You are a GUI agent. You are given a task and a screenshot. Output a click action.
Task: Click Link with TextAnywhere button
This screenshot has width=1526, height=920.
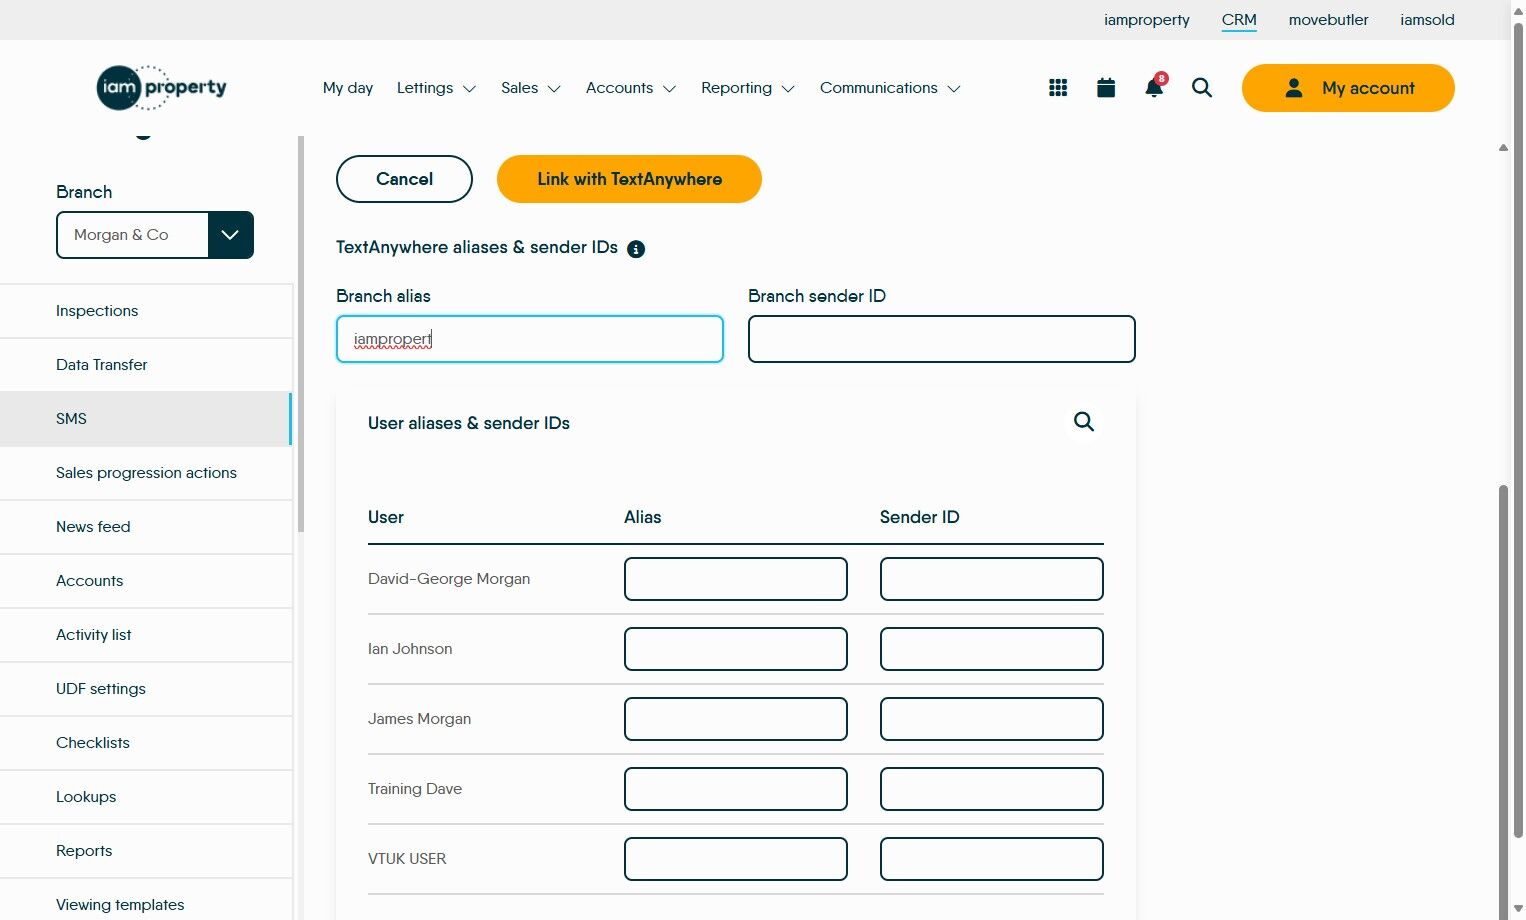pyautogui.click(x=629, y=179)
